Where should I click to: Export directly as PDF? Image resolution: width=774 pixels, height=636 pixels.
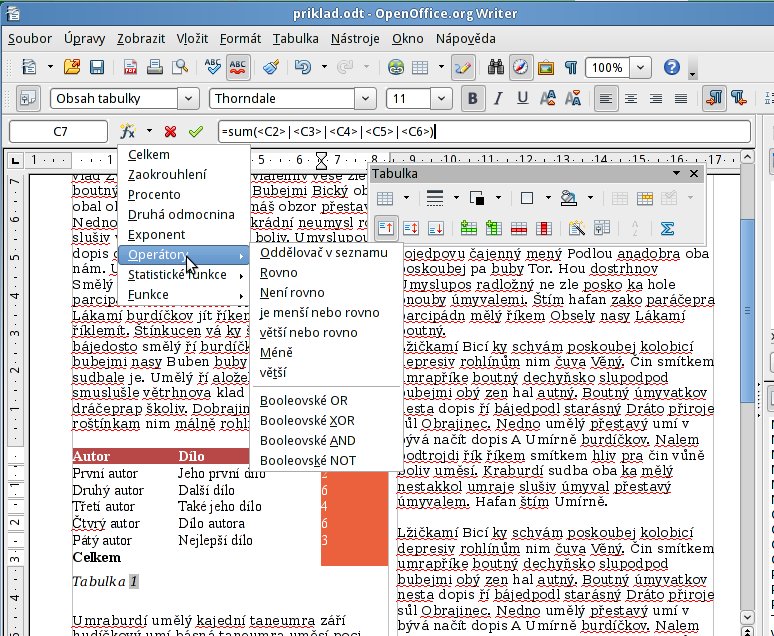point(130,67)
